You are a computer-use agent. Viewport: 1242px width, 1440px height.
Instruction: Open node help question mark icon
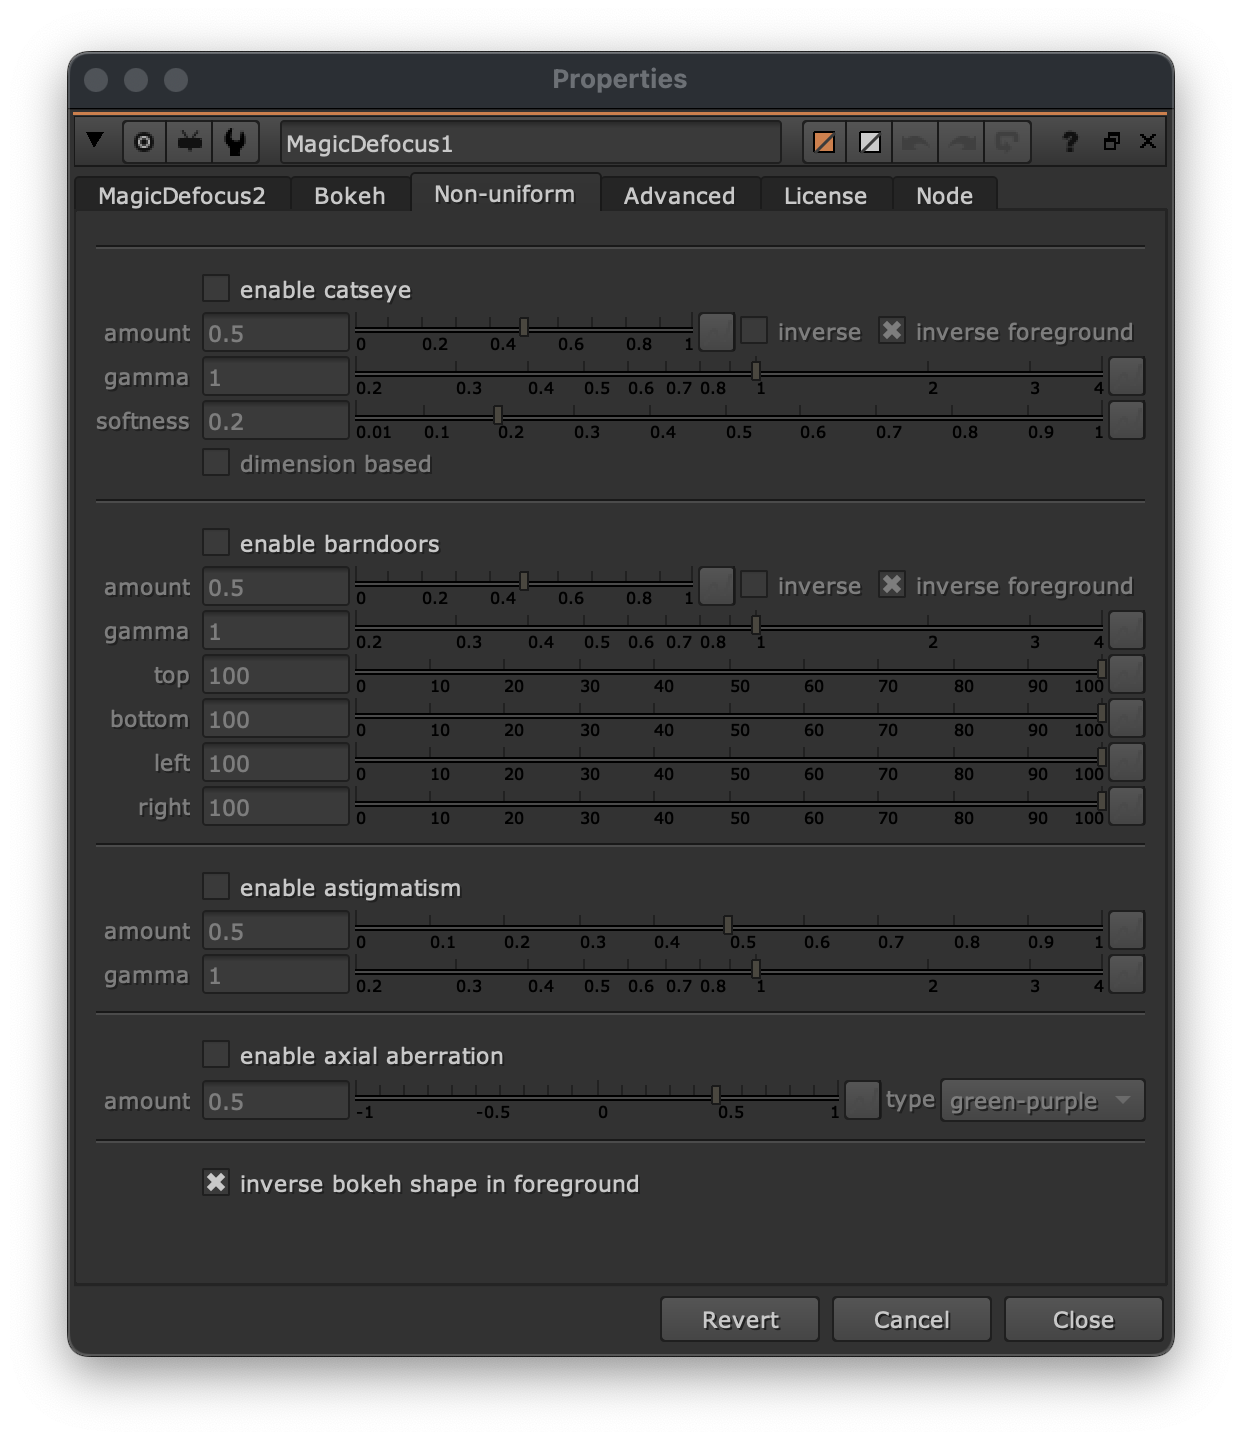pos(1069,142)
